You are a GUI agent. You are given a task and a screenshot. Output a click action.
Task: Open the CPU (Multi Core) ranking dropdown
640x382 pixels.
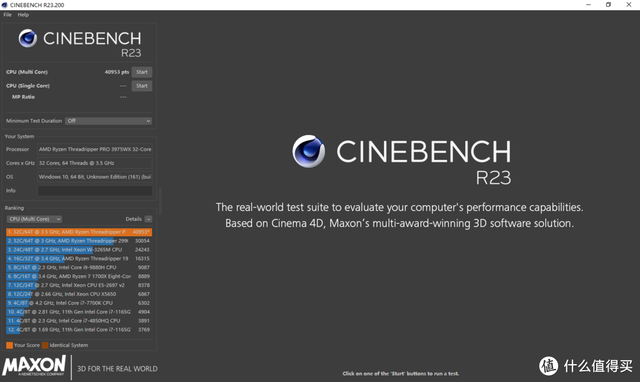coord(34,219)
